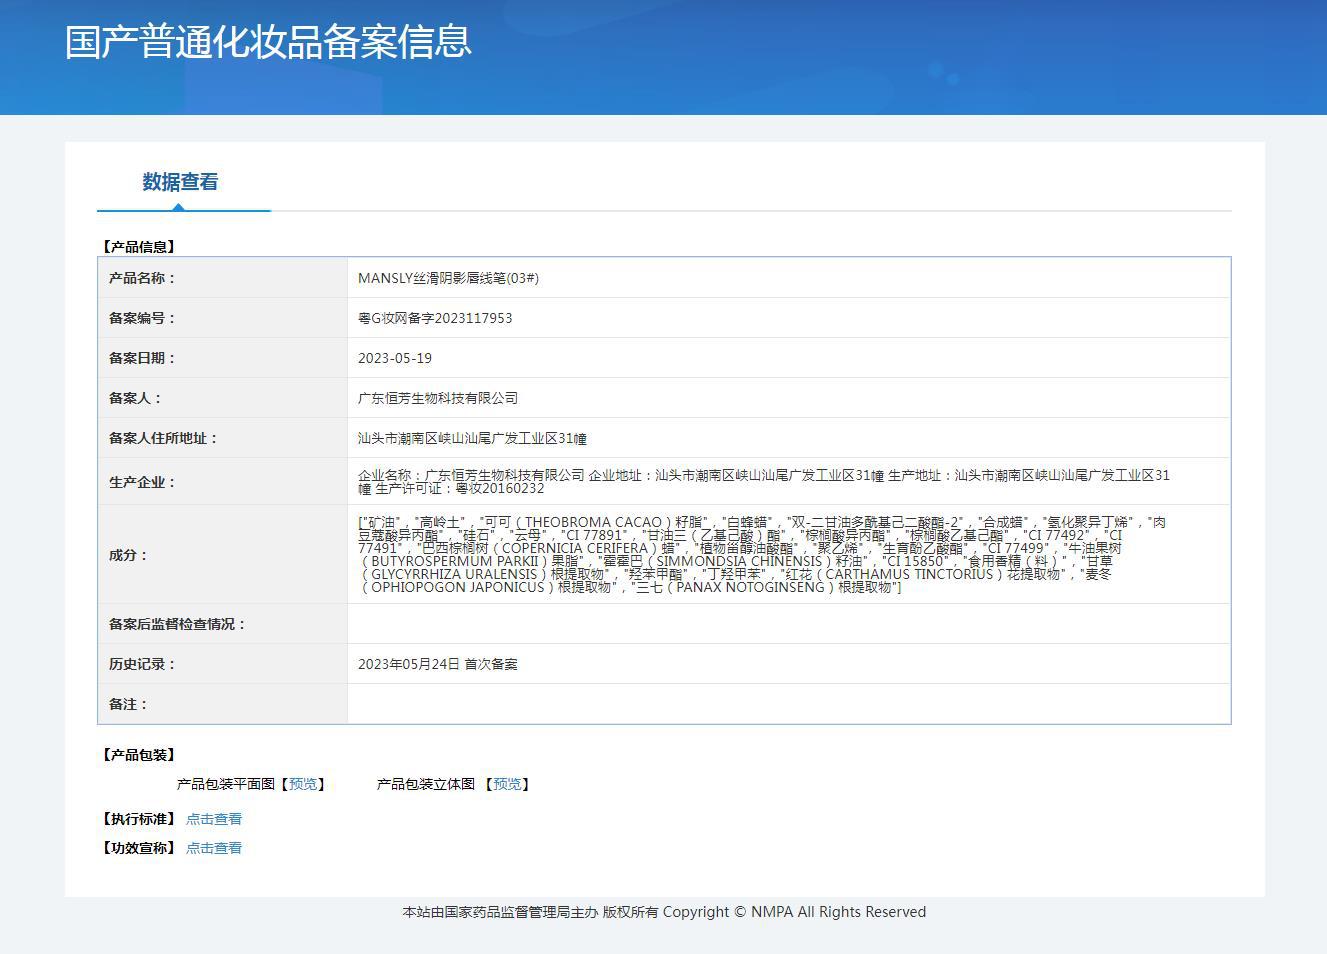Open 预览 link for 产品包装平面图
Viewport: 1327px width, 954px height.
[303, 784]
